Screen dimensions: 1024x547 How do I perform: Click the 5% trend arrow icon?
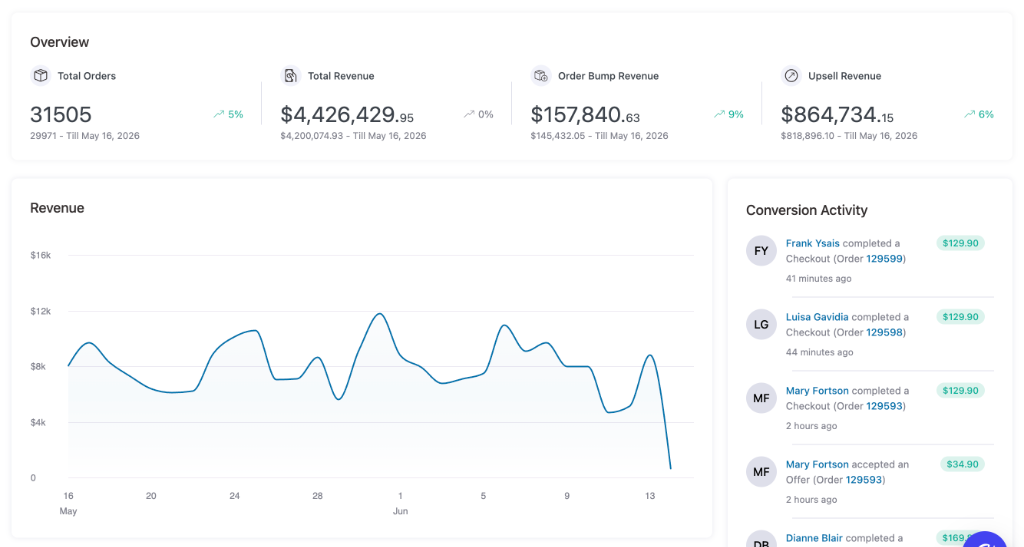point(219,114)
